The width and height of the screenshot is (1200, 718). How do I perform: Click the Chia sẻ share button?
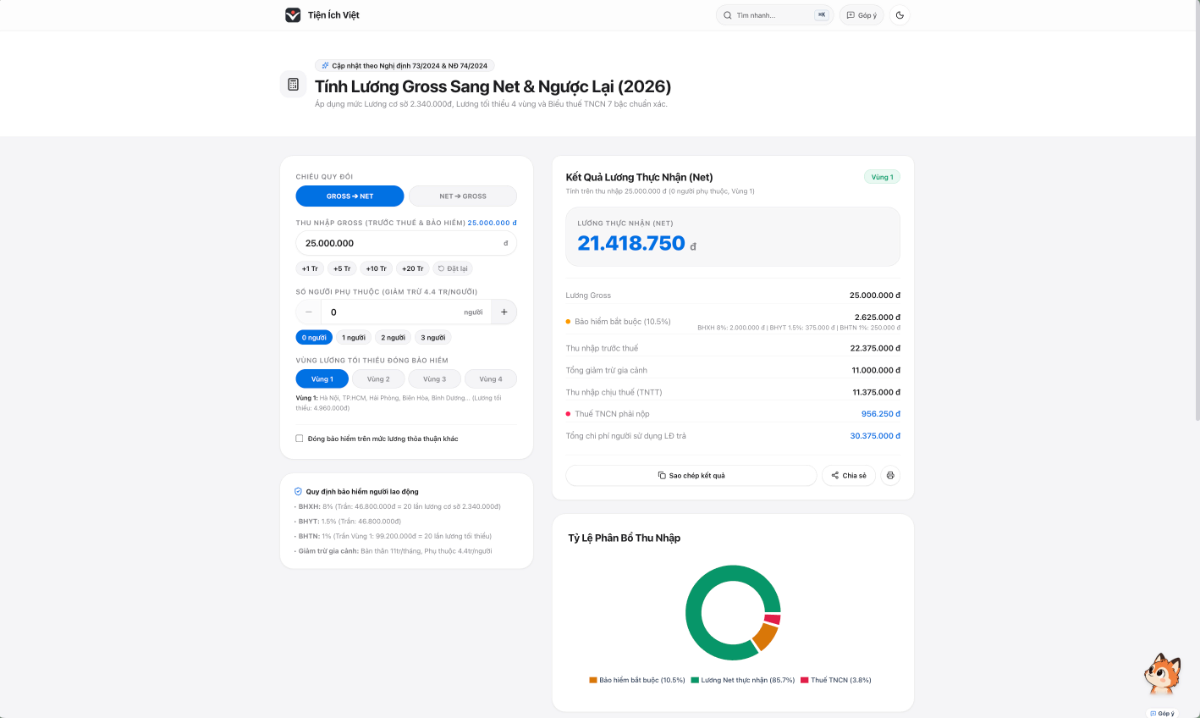pyautogui.click(x=849, y=475)
